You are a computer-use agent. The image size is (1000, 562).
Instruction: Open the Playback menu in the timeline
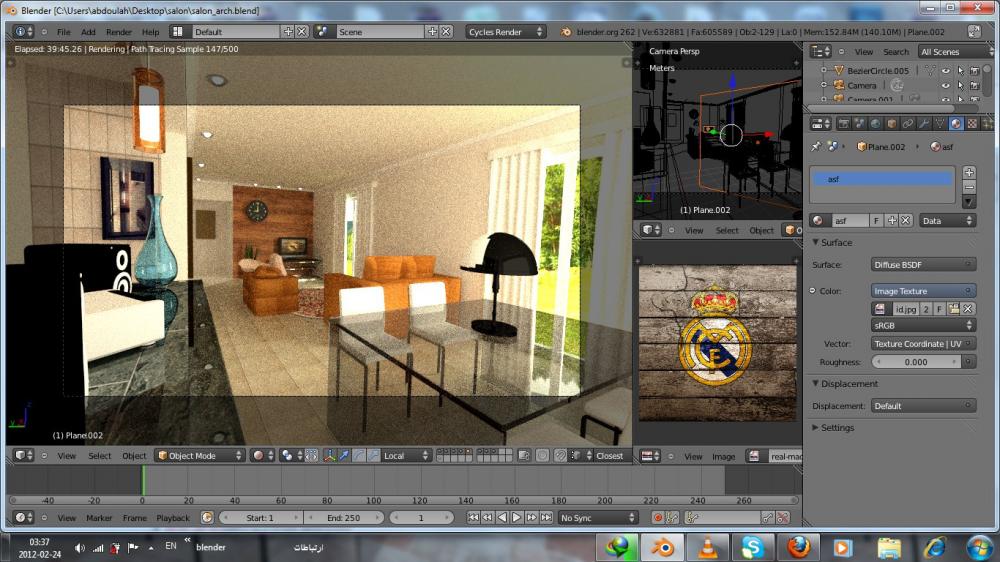(x=173, y=518)
